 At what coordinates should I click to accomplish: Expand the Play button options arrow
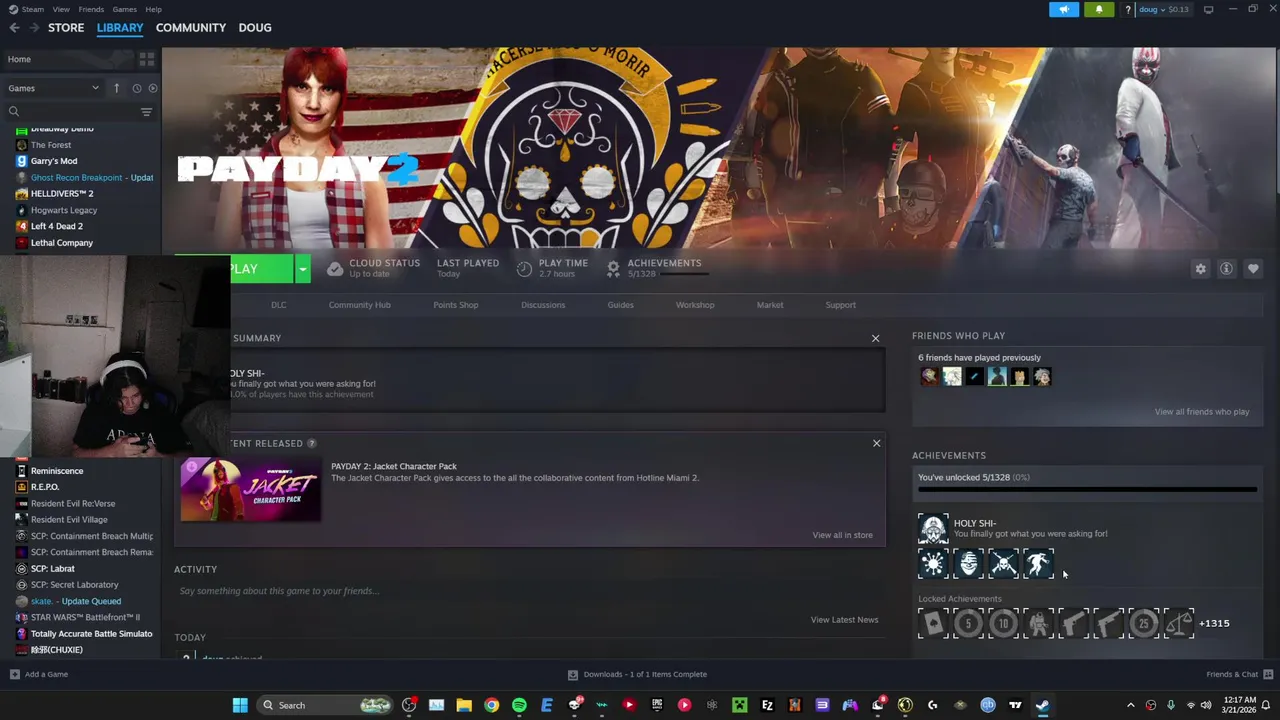click(302, 269)
